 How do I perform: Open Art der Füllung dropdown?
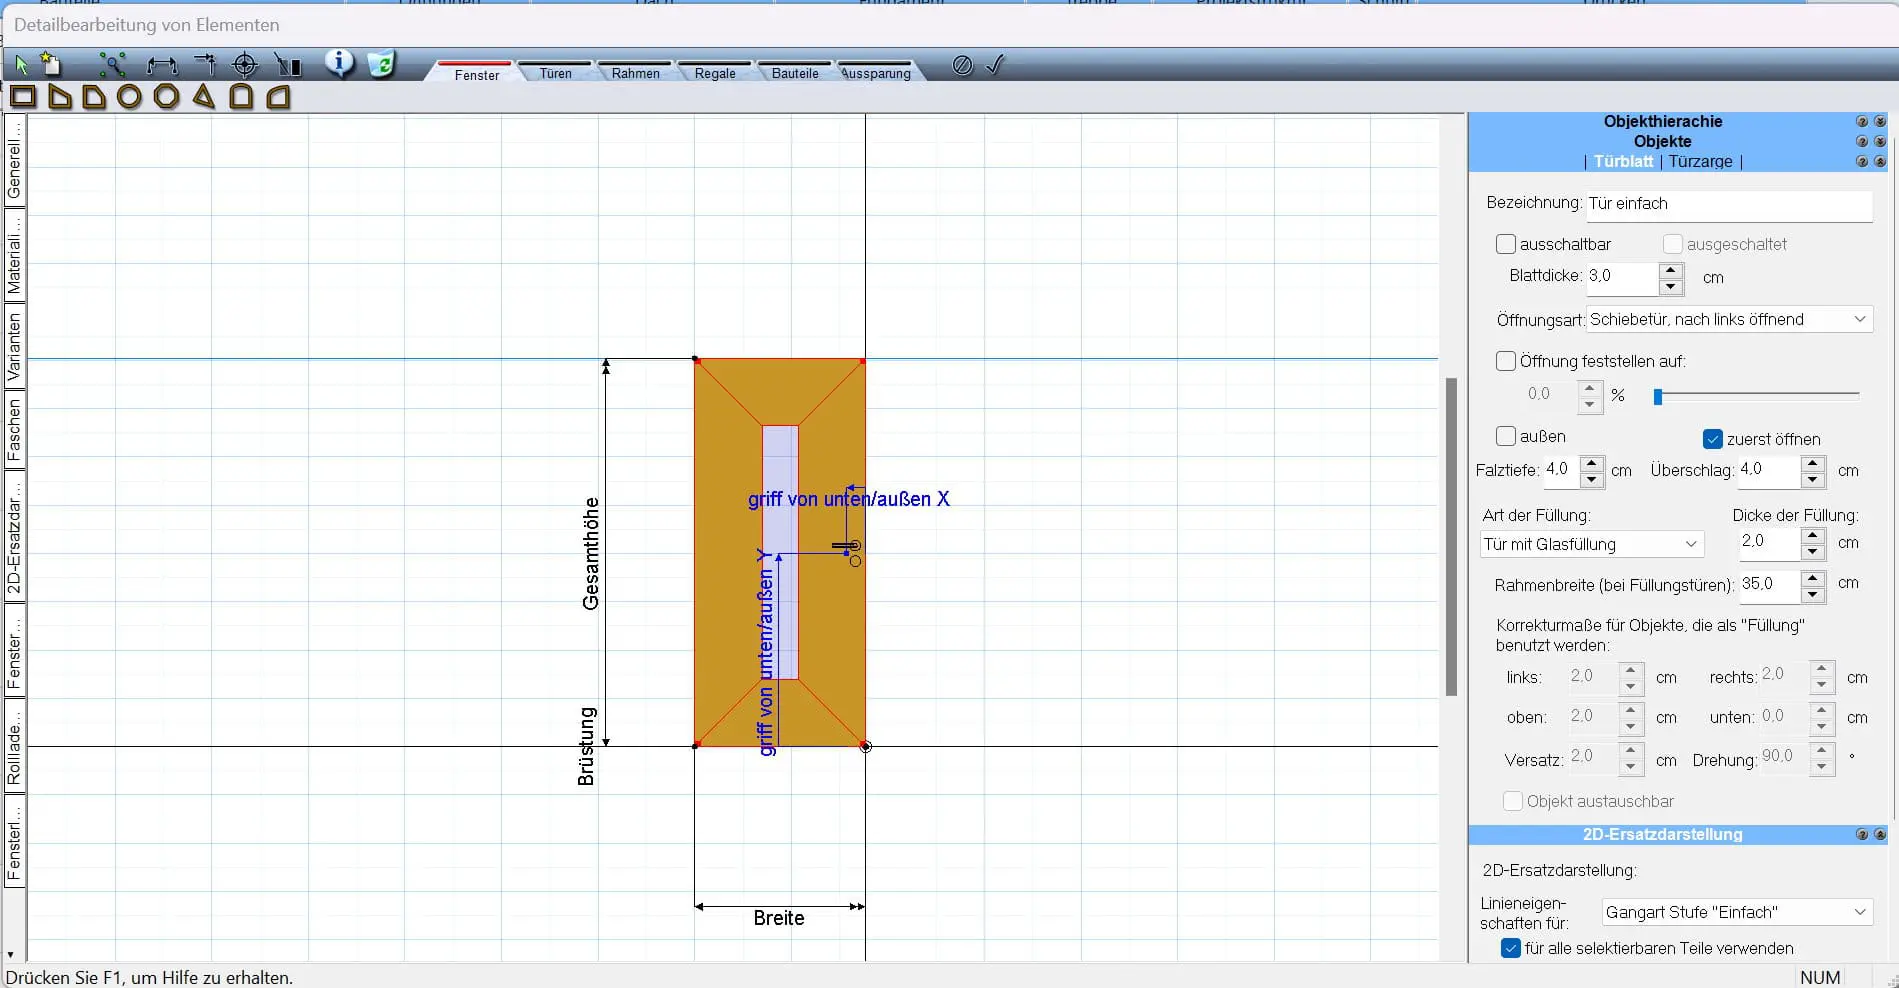click(x=1592, y=544)
